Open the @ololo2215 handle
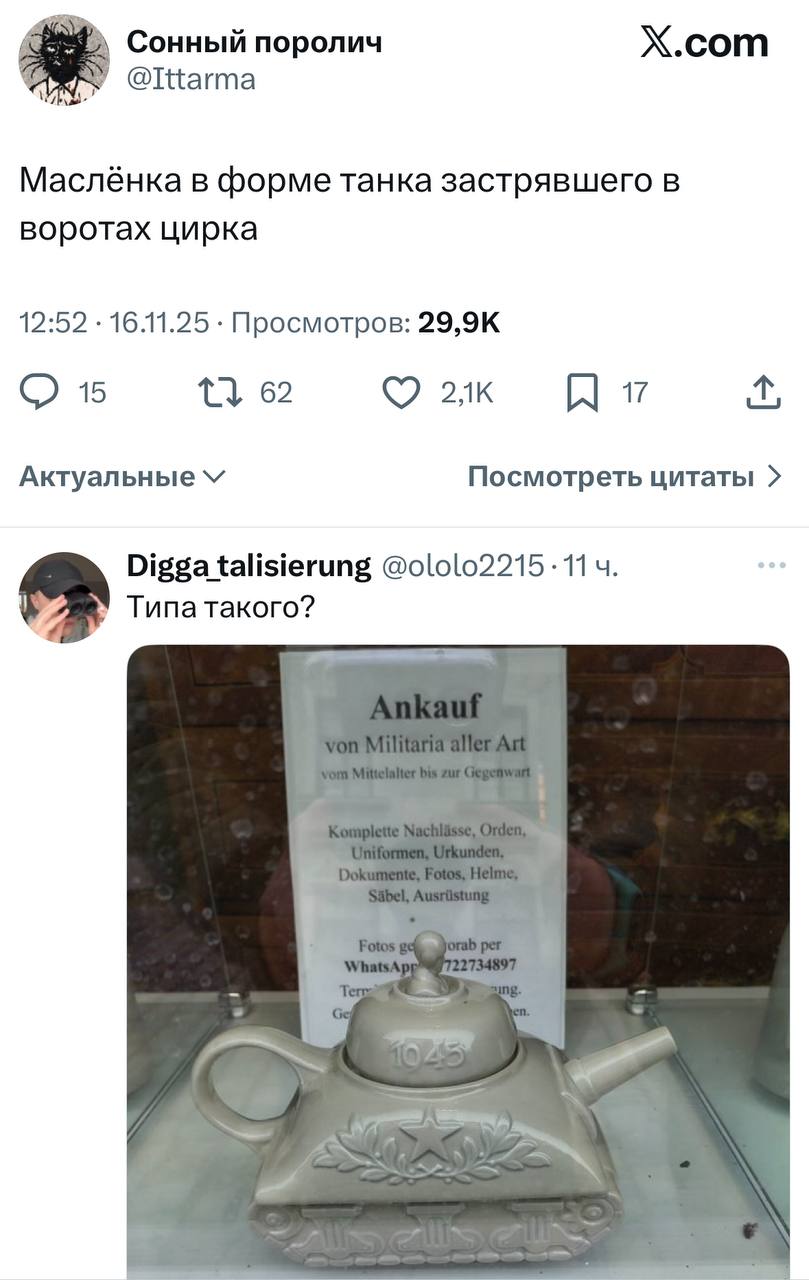809x1280 pixels. point(463,567)
